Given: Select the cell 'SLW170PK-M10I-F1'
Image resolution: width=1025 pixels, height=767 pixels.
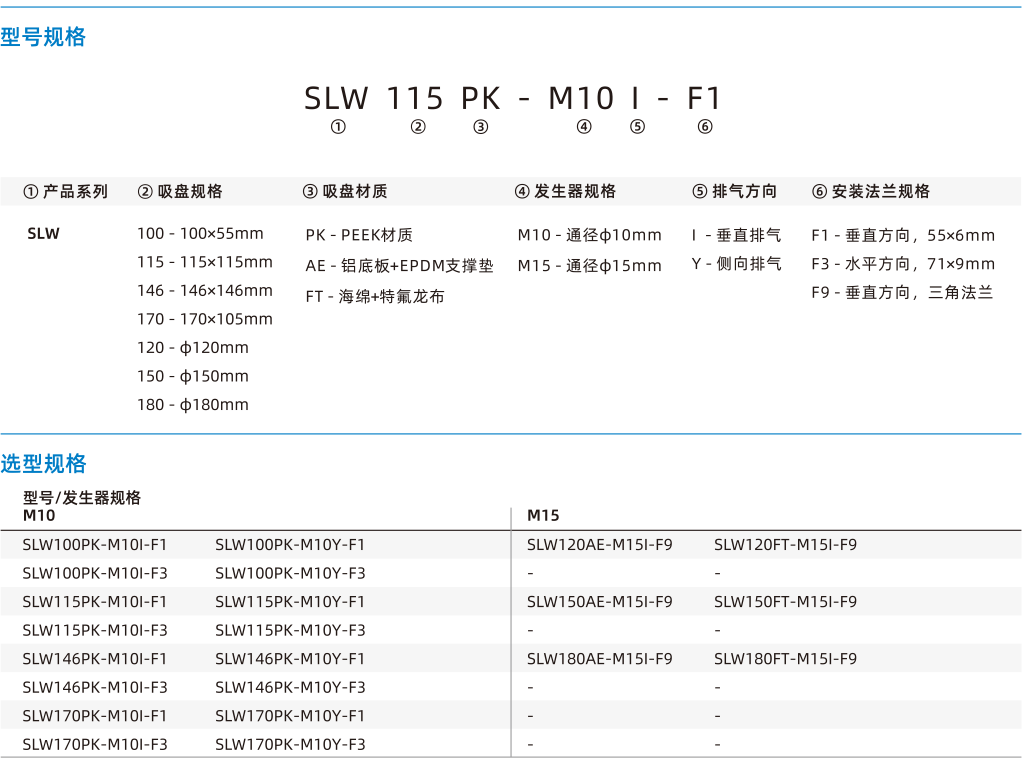Looking at the screenshot, I should (95, 716).
